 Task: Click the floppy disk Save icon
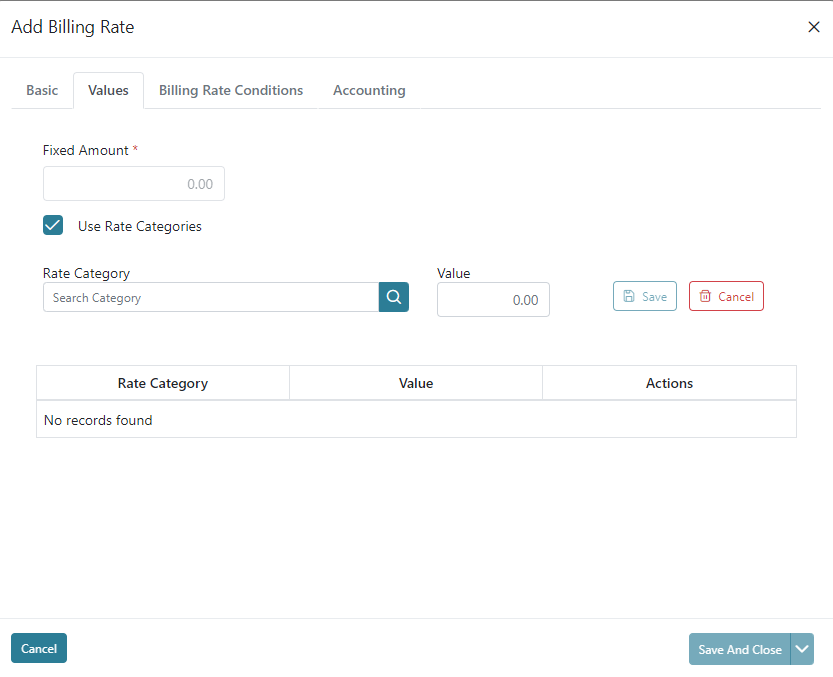point(629,297)
